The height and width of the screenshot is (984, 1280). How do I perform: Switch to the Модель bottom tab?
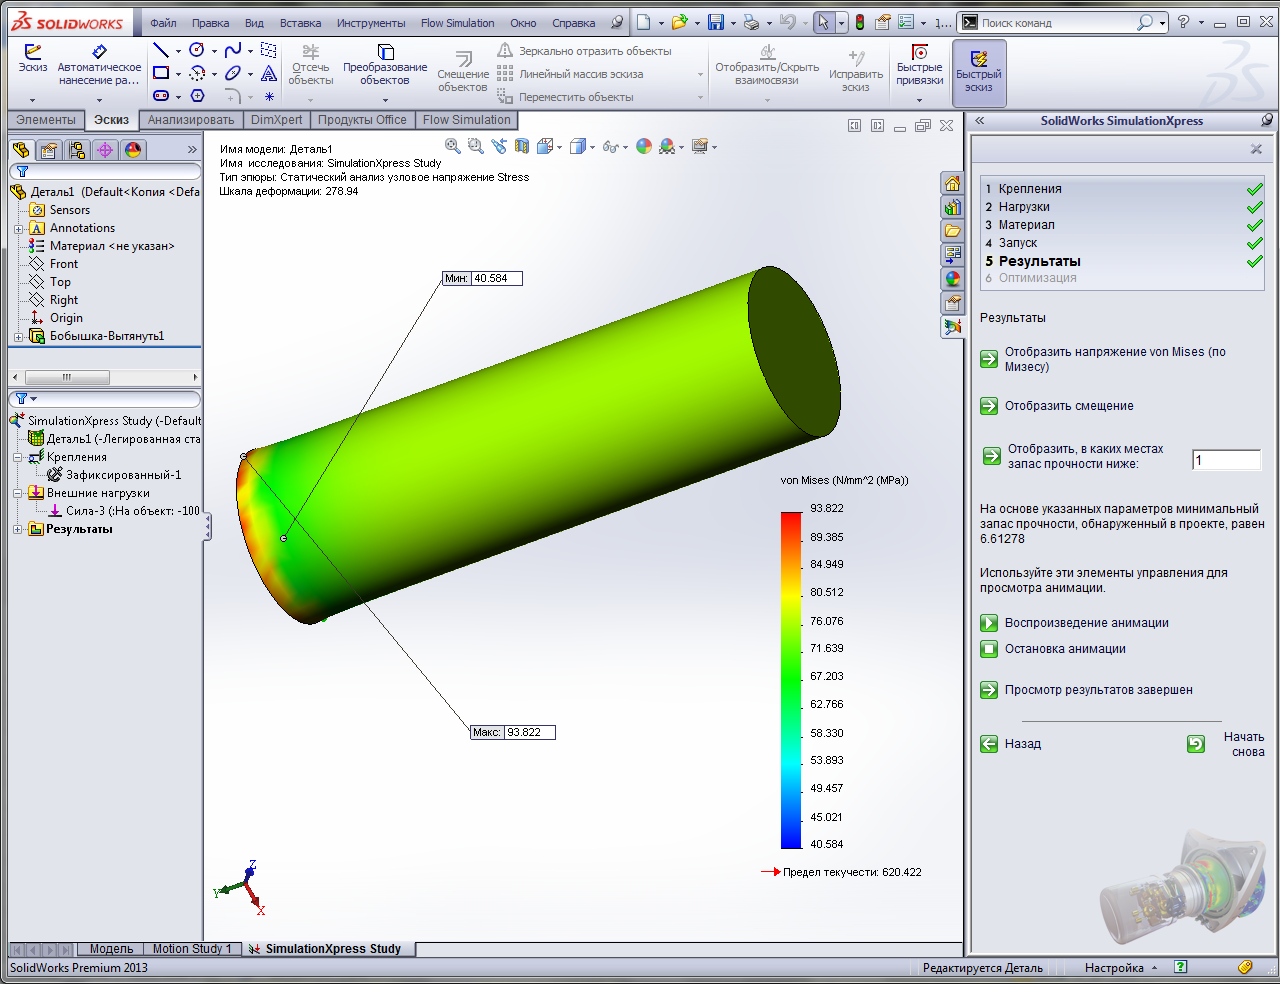(x=111, y=949)
